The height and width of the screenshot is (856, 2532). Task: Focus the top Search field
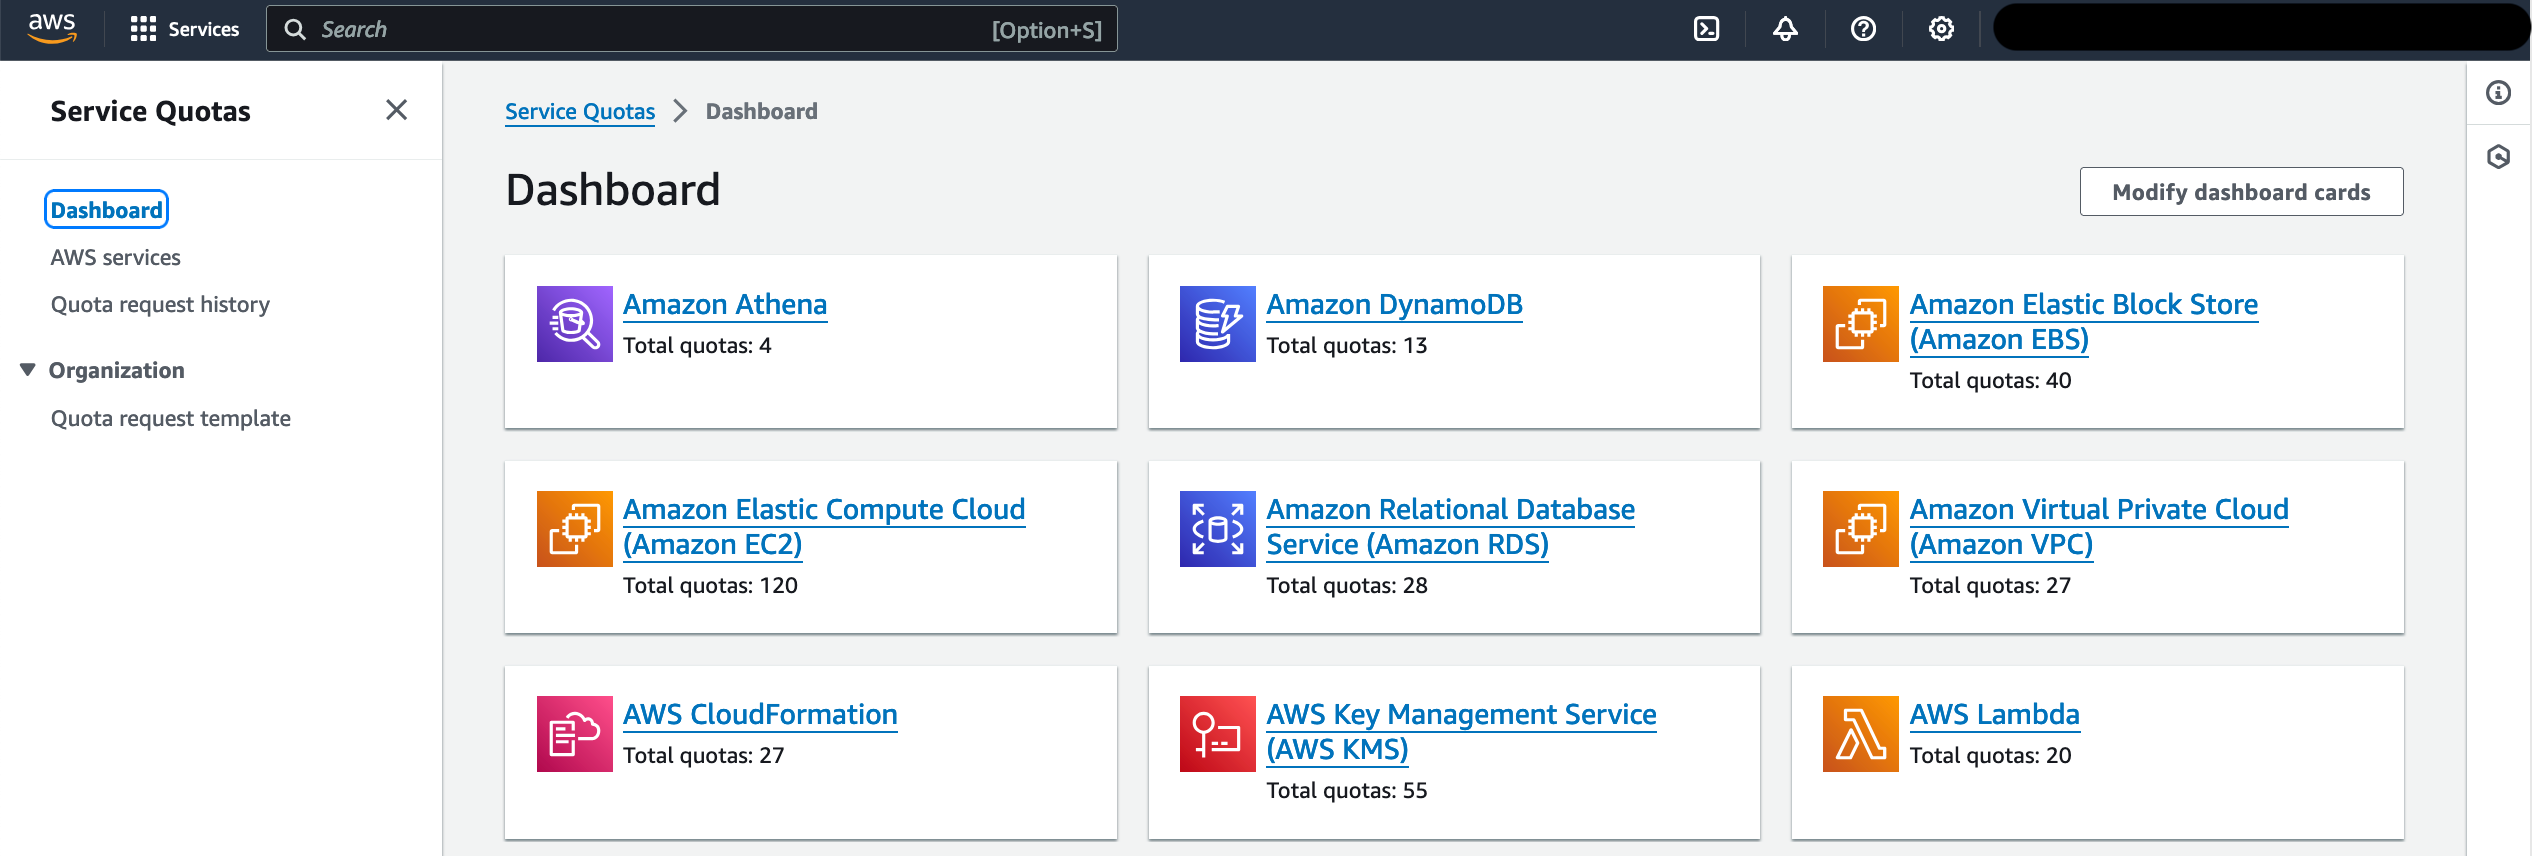(650, 29)
